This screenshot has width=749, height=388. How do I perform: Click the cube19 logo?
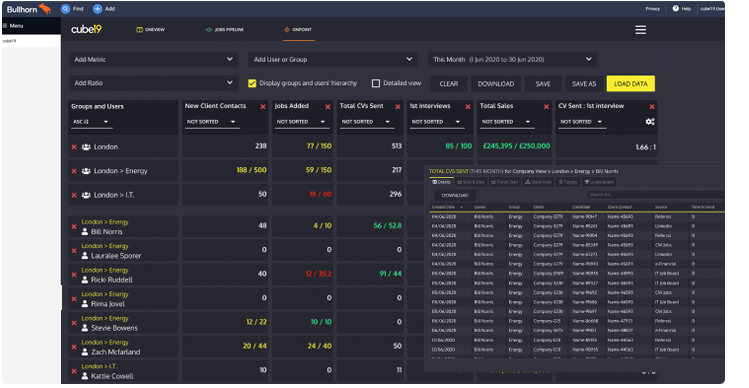86,30
